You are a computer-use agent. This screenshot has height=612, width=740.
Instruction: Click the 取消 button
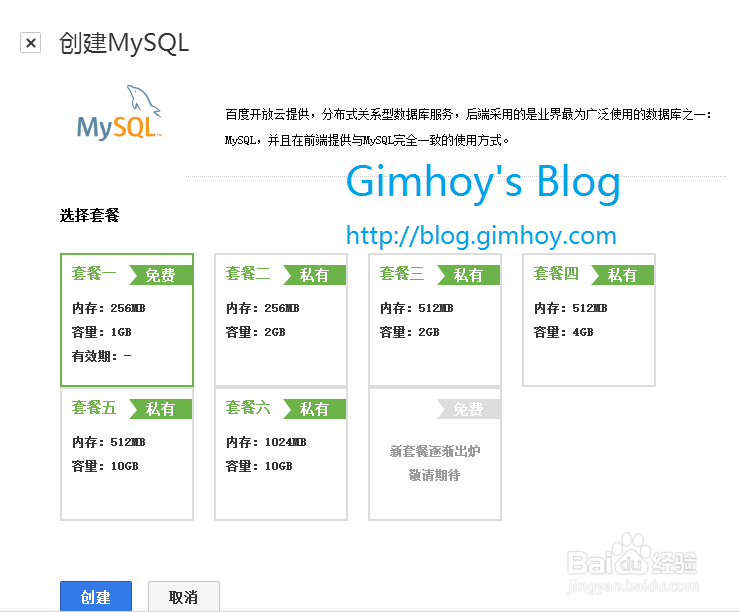click(184, 596)
